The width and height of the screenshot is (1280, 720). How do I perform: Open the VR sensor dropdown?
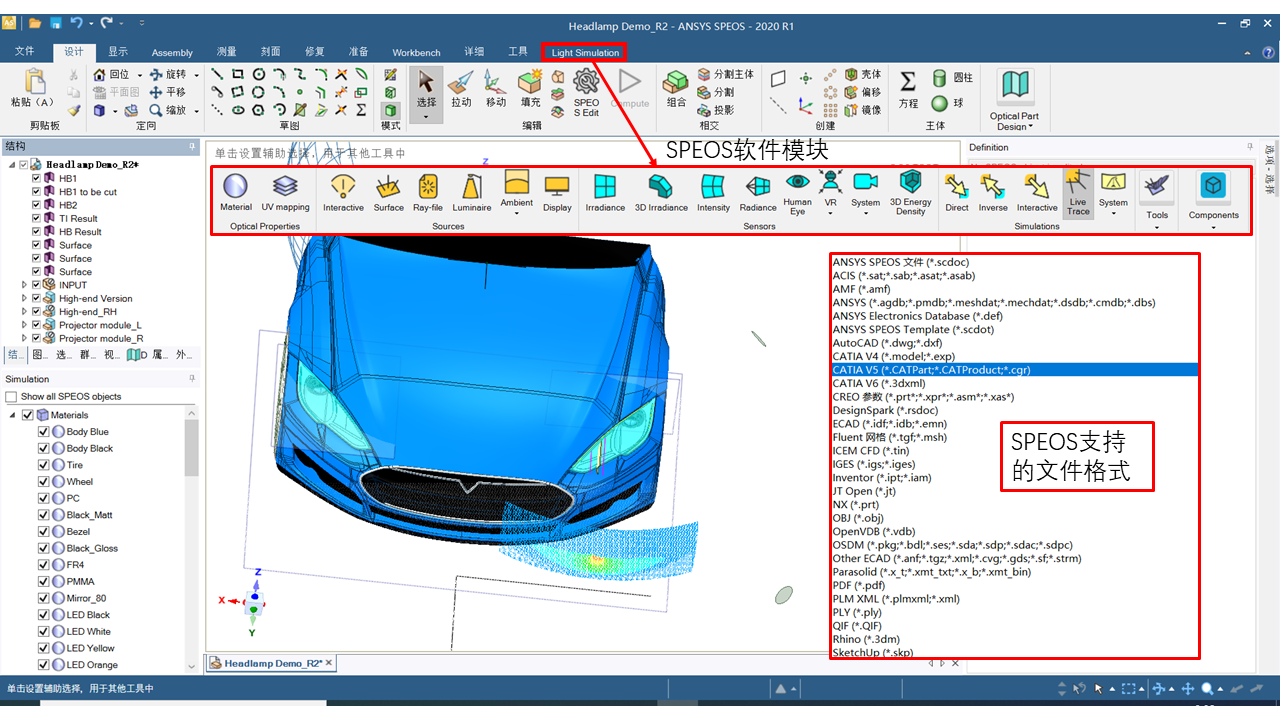(830, 212)
